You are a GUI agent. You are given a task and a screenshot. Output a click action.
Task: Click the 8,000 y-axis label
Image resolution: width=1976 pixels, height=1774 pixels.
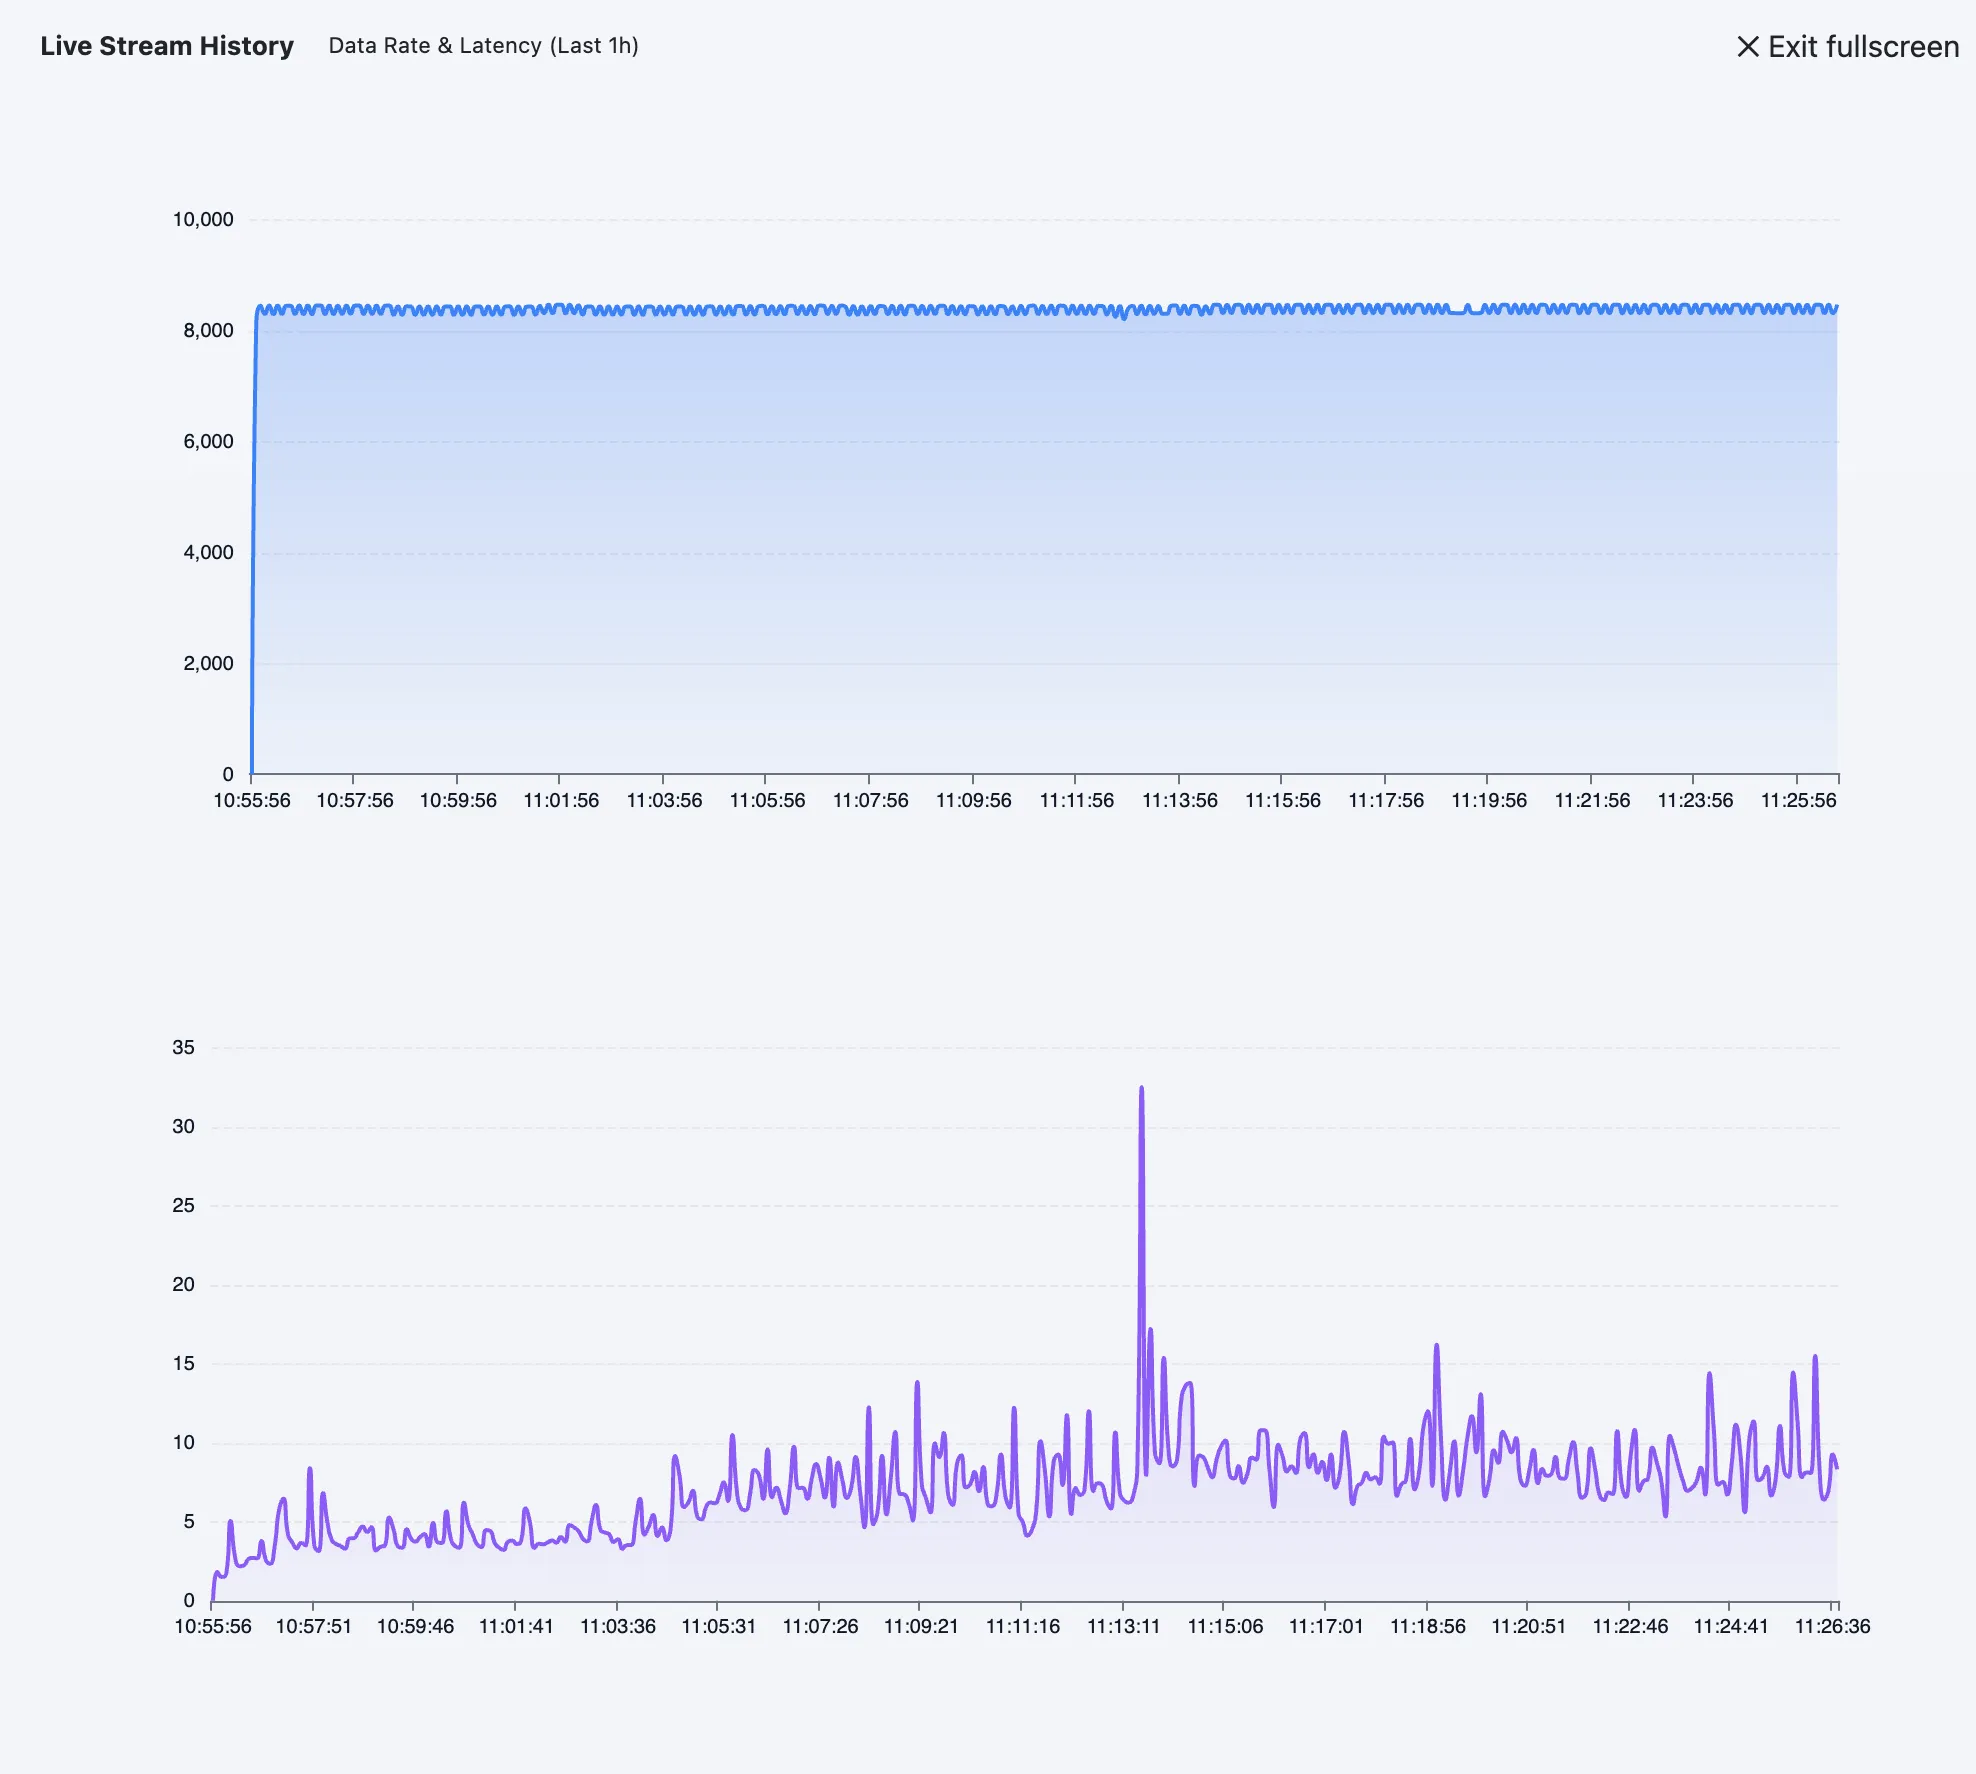[208, 330]
